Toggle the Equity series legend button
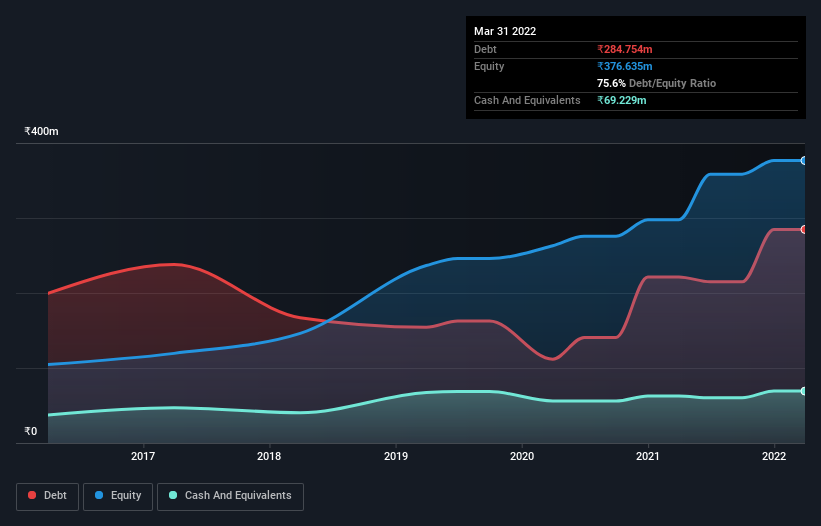This screenshot has width=821, height=526. click(118, 496)
